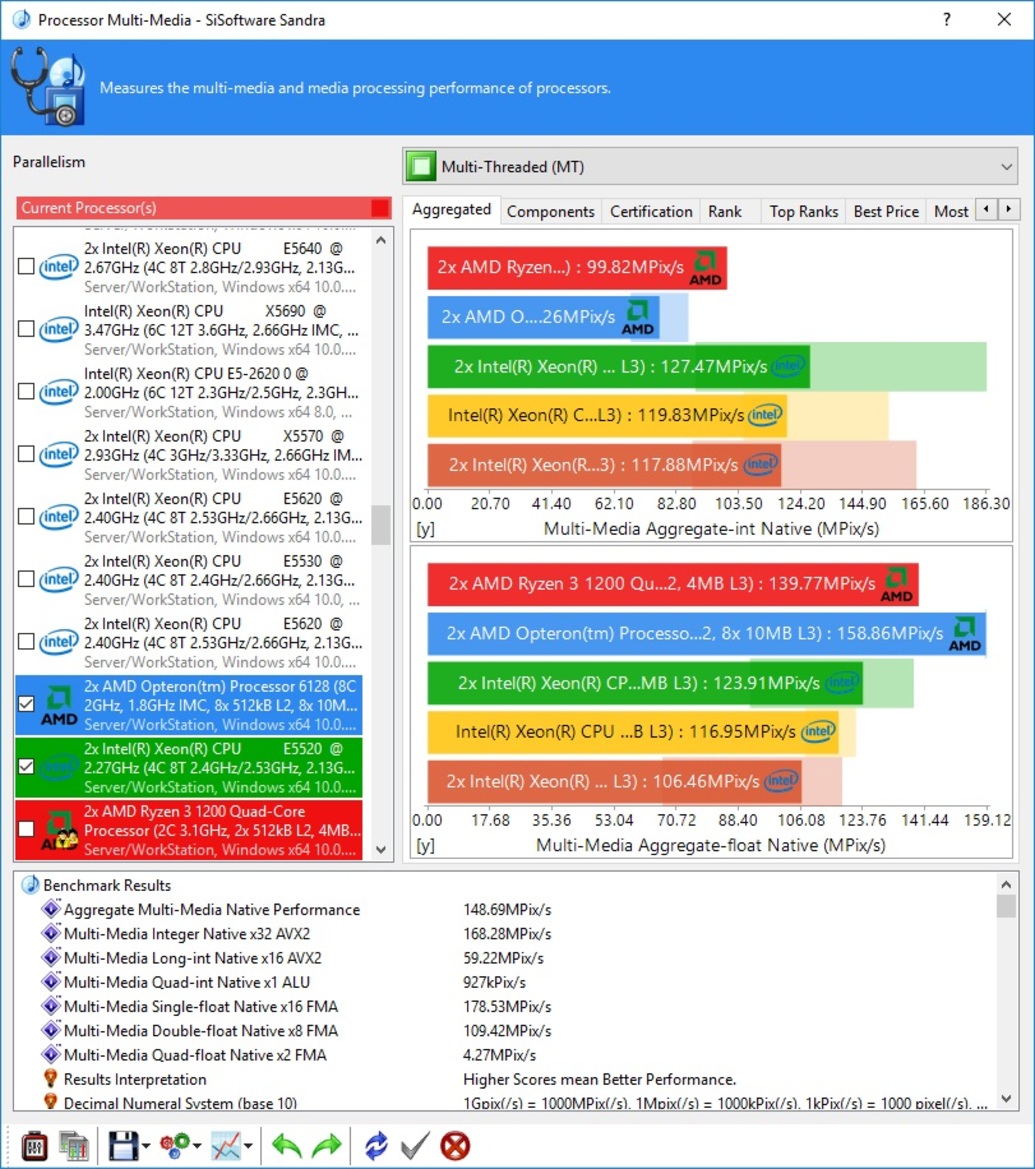Open the gears options toolbar icon
Image resolution: width=1035 pixels, height=1169 pixels.
pyautogui.click(x=175, y=1146)
